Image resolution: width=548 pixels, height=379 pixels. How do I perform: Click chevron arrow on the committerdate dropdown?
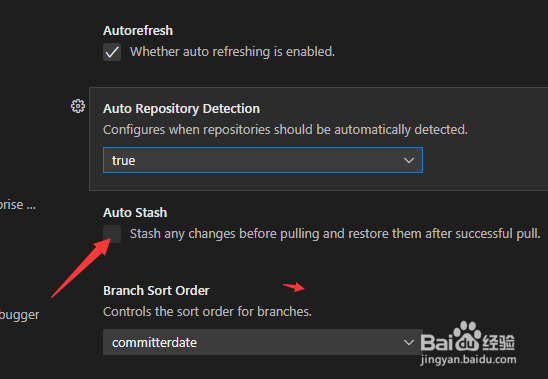(x=409, y=342)
